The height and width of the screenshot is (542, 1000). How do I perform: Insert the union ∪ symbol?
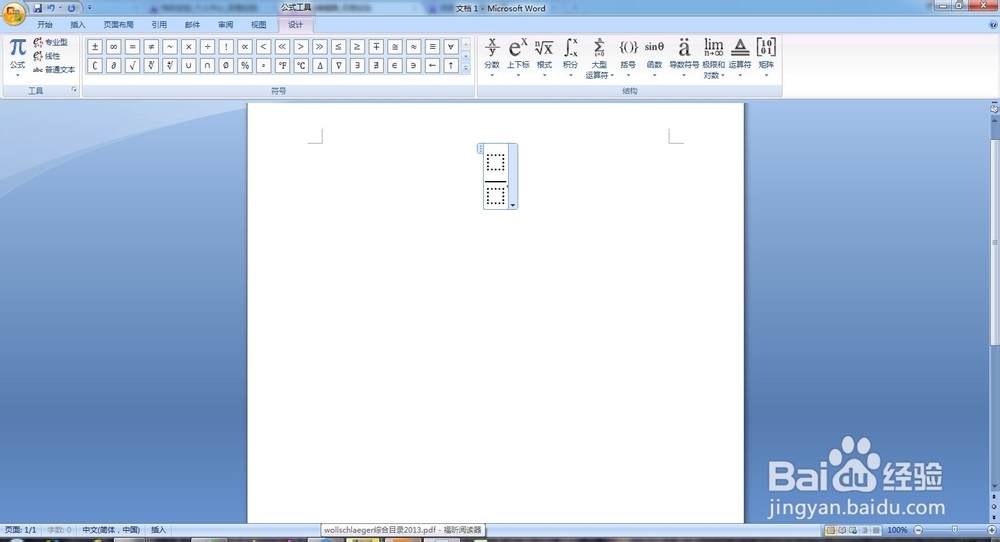189,65
